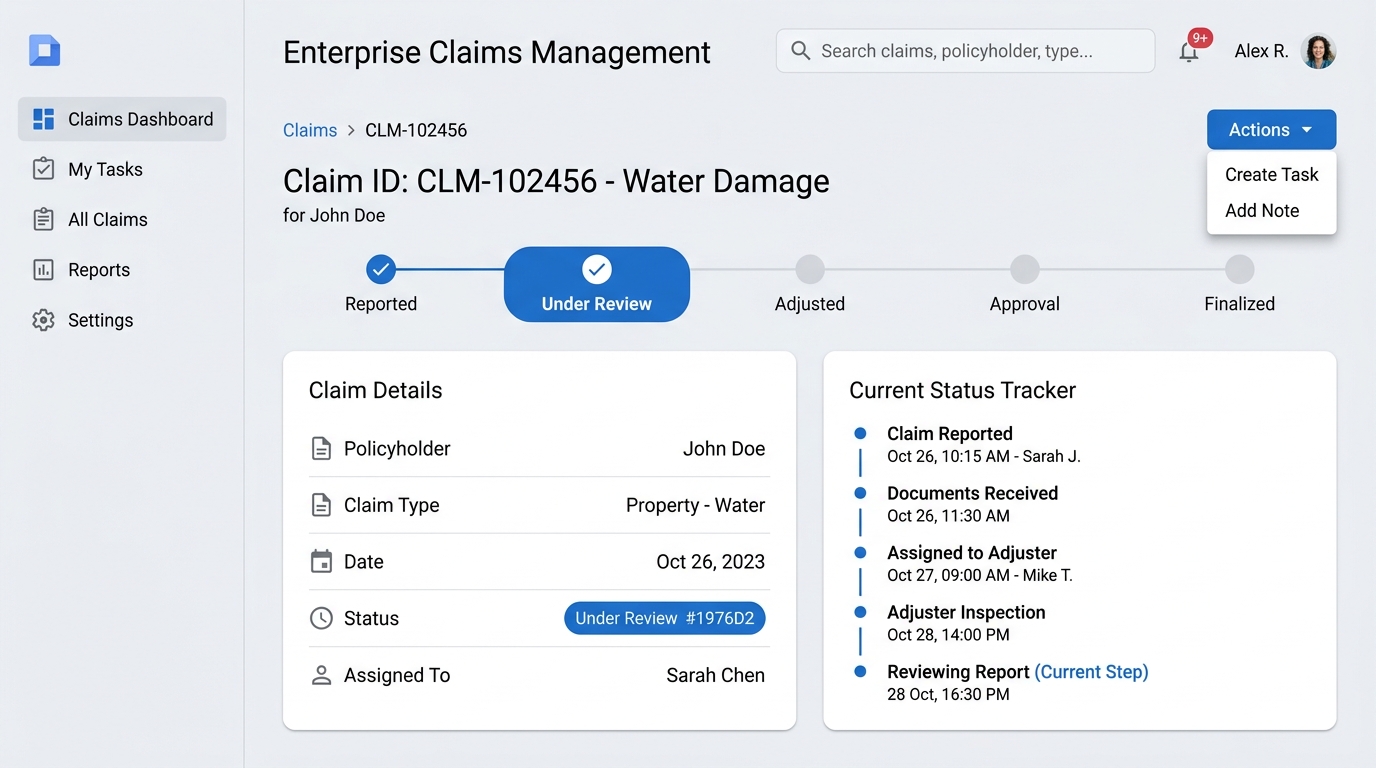Click '28 Oct, 16:30 PM' timestamp
This screenshot has width=1376, height=768.
coord(948,694)
